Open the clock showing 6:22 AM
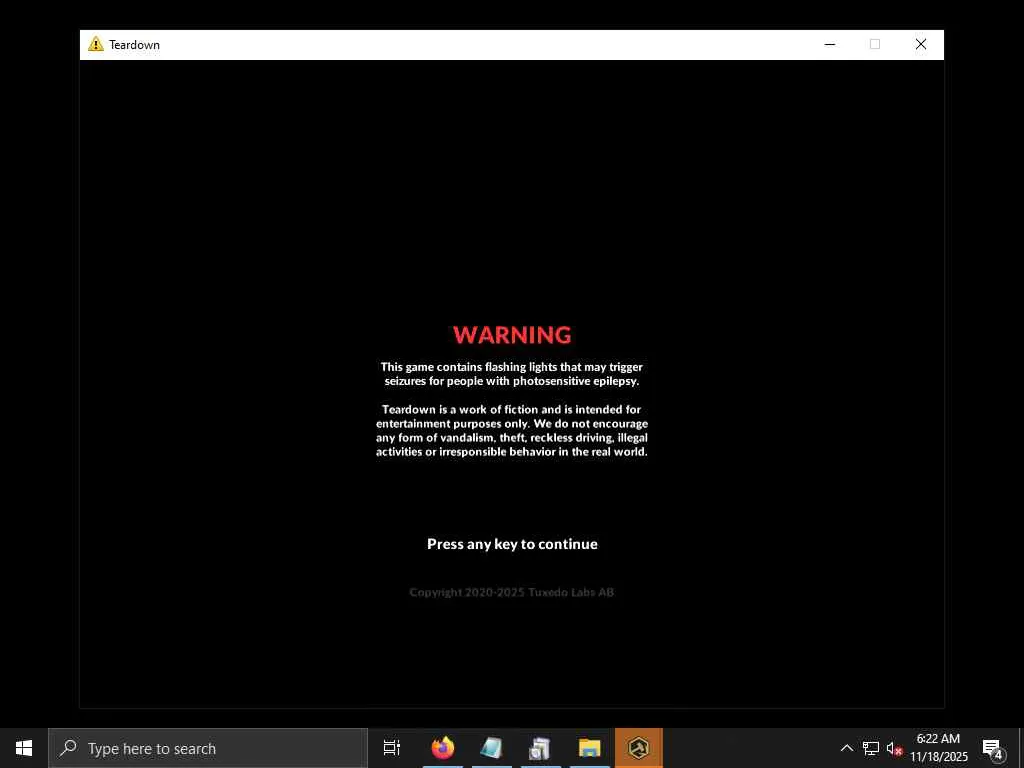This screenshot has height=768, width=1024. coord(938,748)
